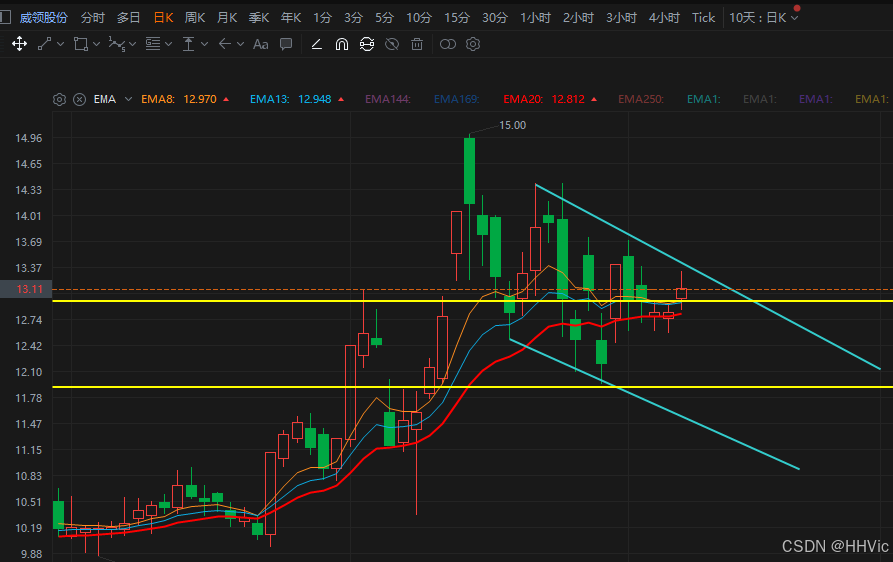
Task: Remove the EMA indicator with the X icon
Action: [x=80, y=100]
